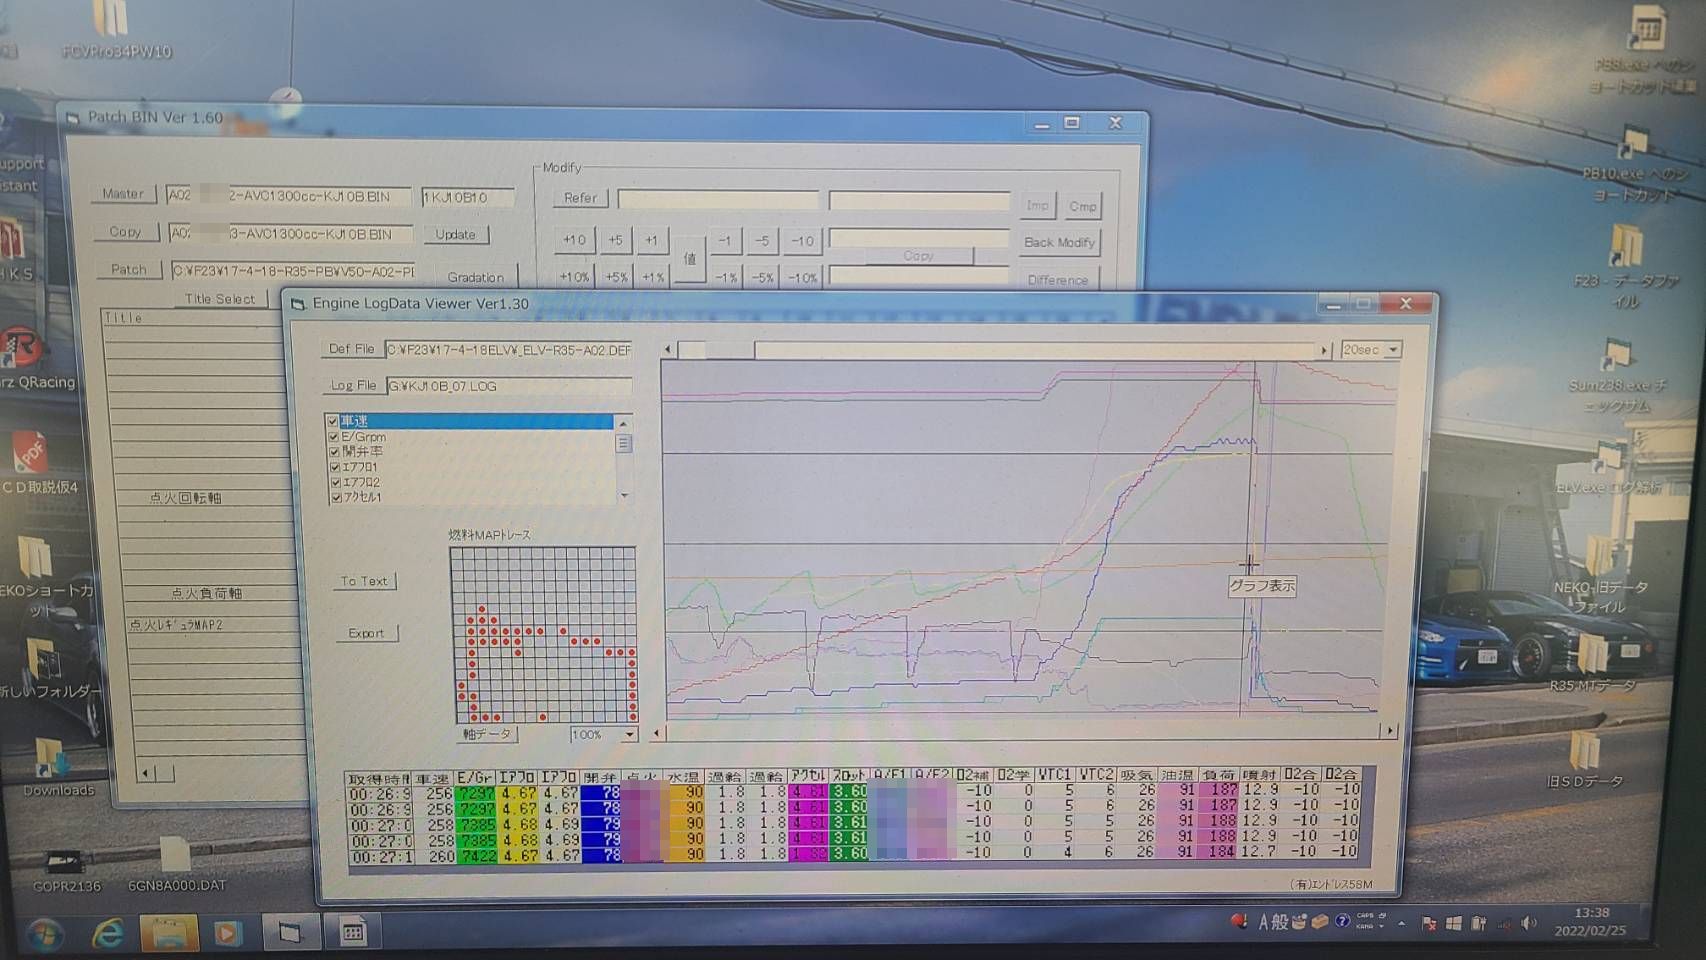
Task: Open the Windows Start menu orb
Action: 43,934
